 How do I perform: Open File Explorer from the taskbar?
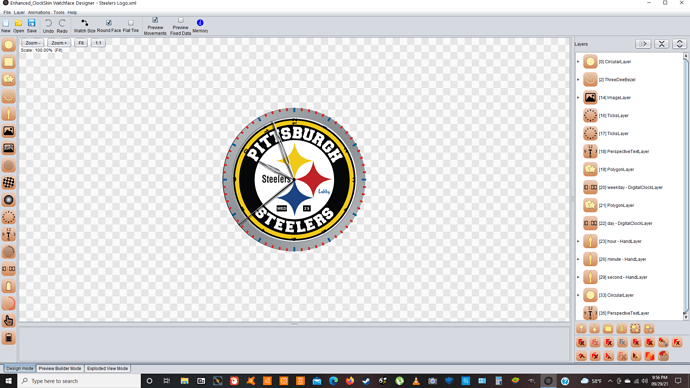pos(184,381)
